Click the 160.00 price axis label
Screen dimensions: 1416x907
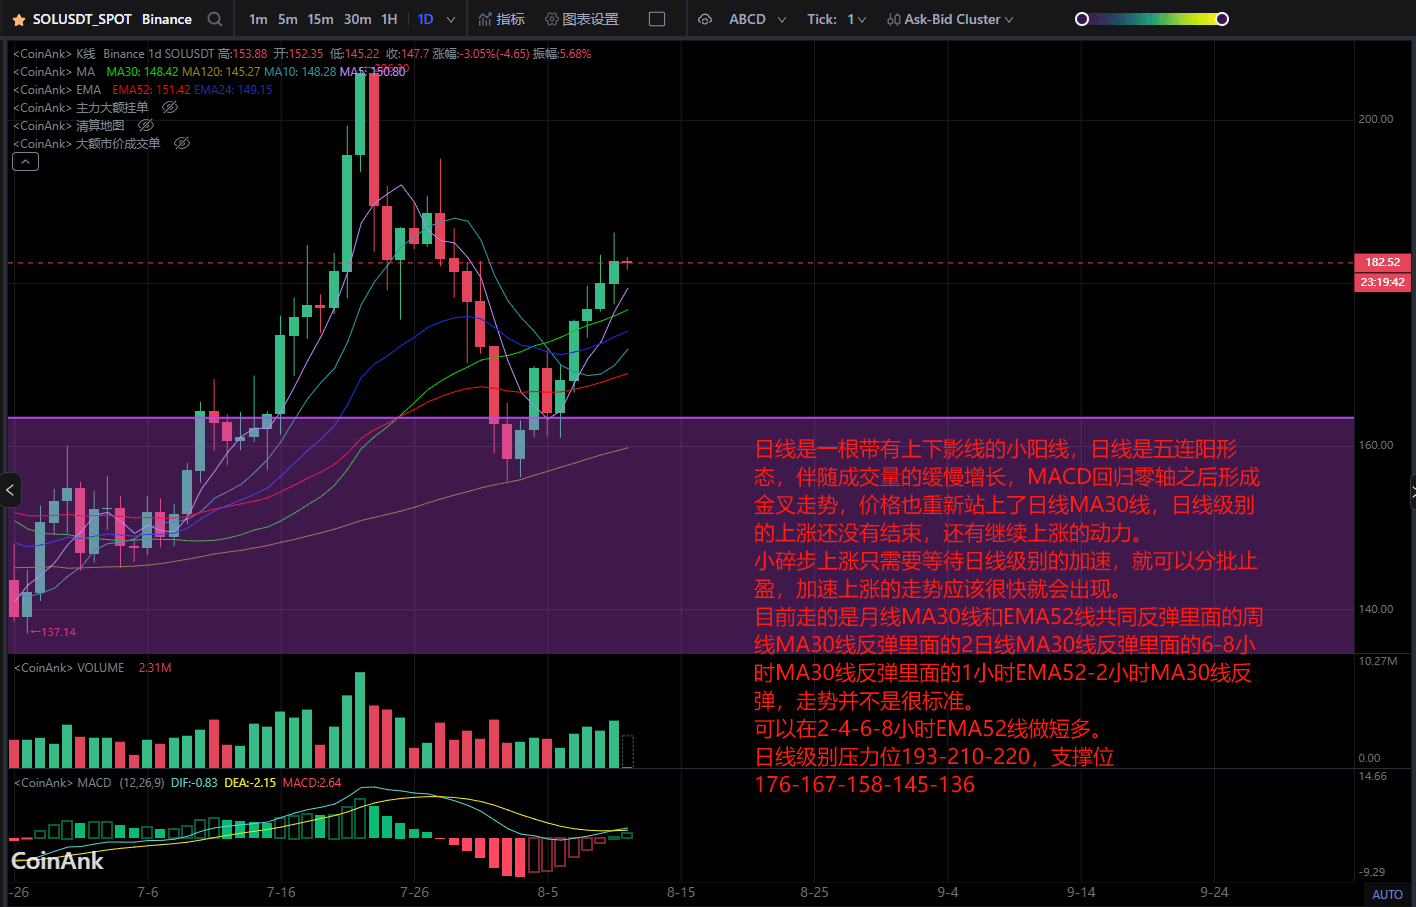click(x=1376, y=445)
